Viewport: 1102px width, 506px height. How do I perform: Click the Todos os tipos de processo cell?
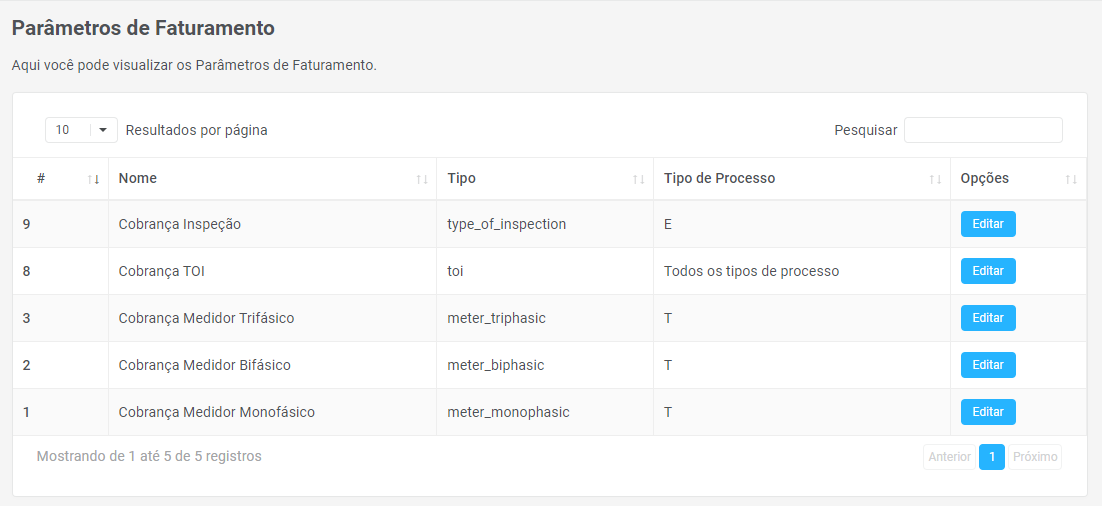pos(751,271)
